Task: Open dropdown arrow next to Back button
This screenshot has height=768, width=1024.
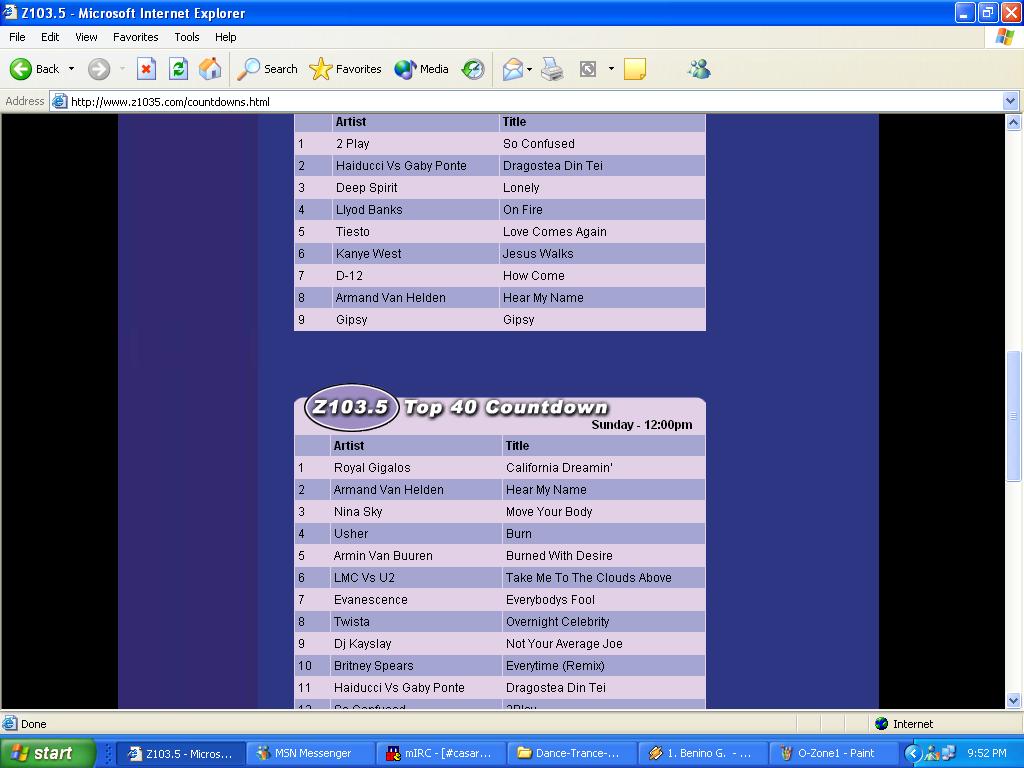Action: (71, 69)
